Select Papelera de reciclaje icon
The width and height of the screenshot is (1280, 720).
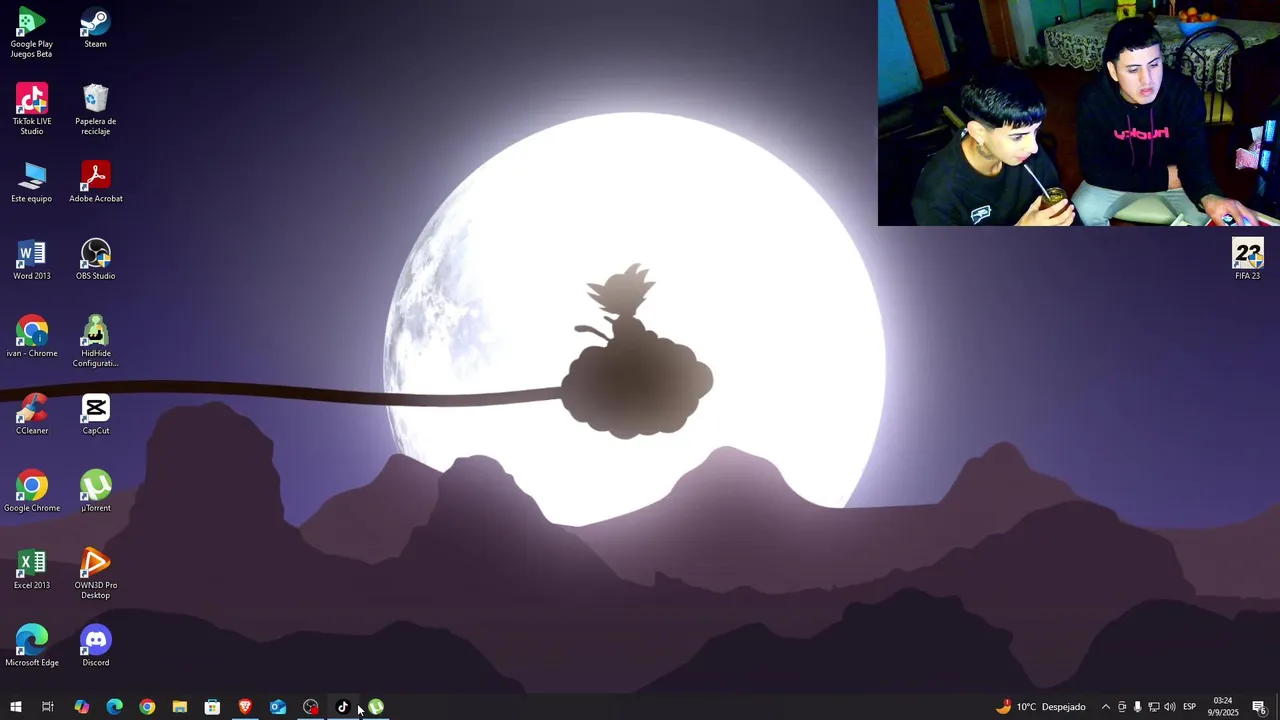(95, 109)
